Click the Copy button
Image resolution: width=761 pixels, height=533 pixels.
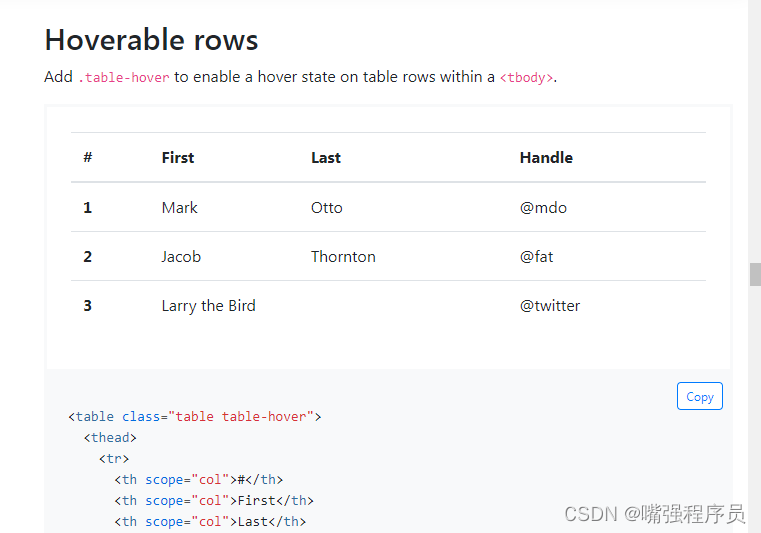point(699,397)
